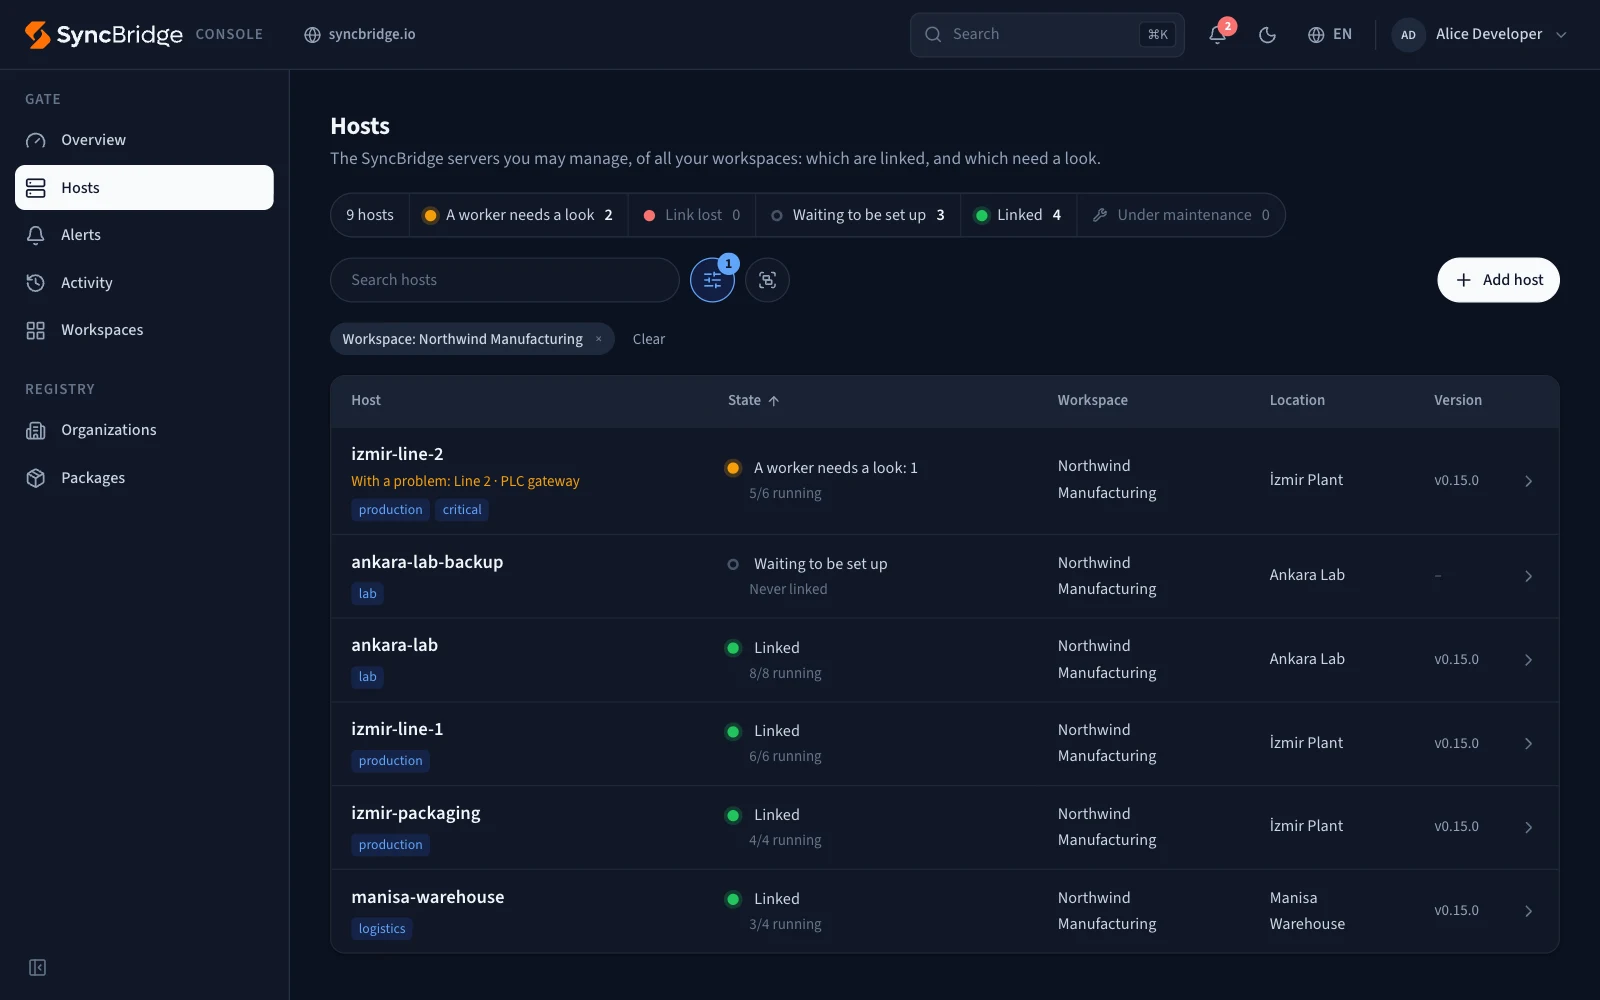The width and height of the screenshot is (1600, 1000).
Task: Open izmir-line-2 row chevron
Action: point(1528,481)
